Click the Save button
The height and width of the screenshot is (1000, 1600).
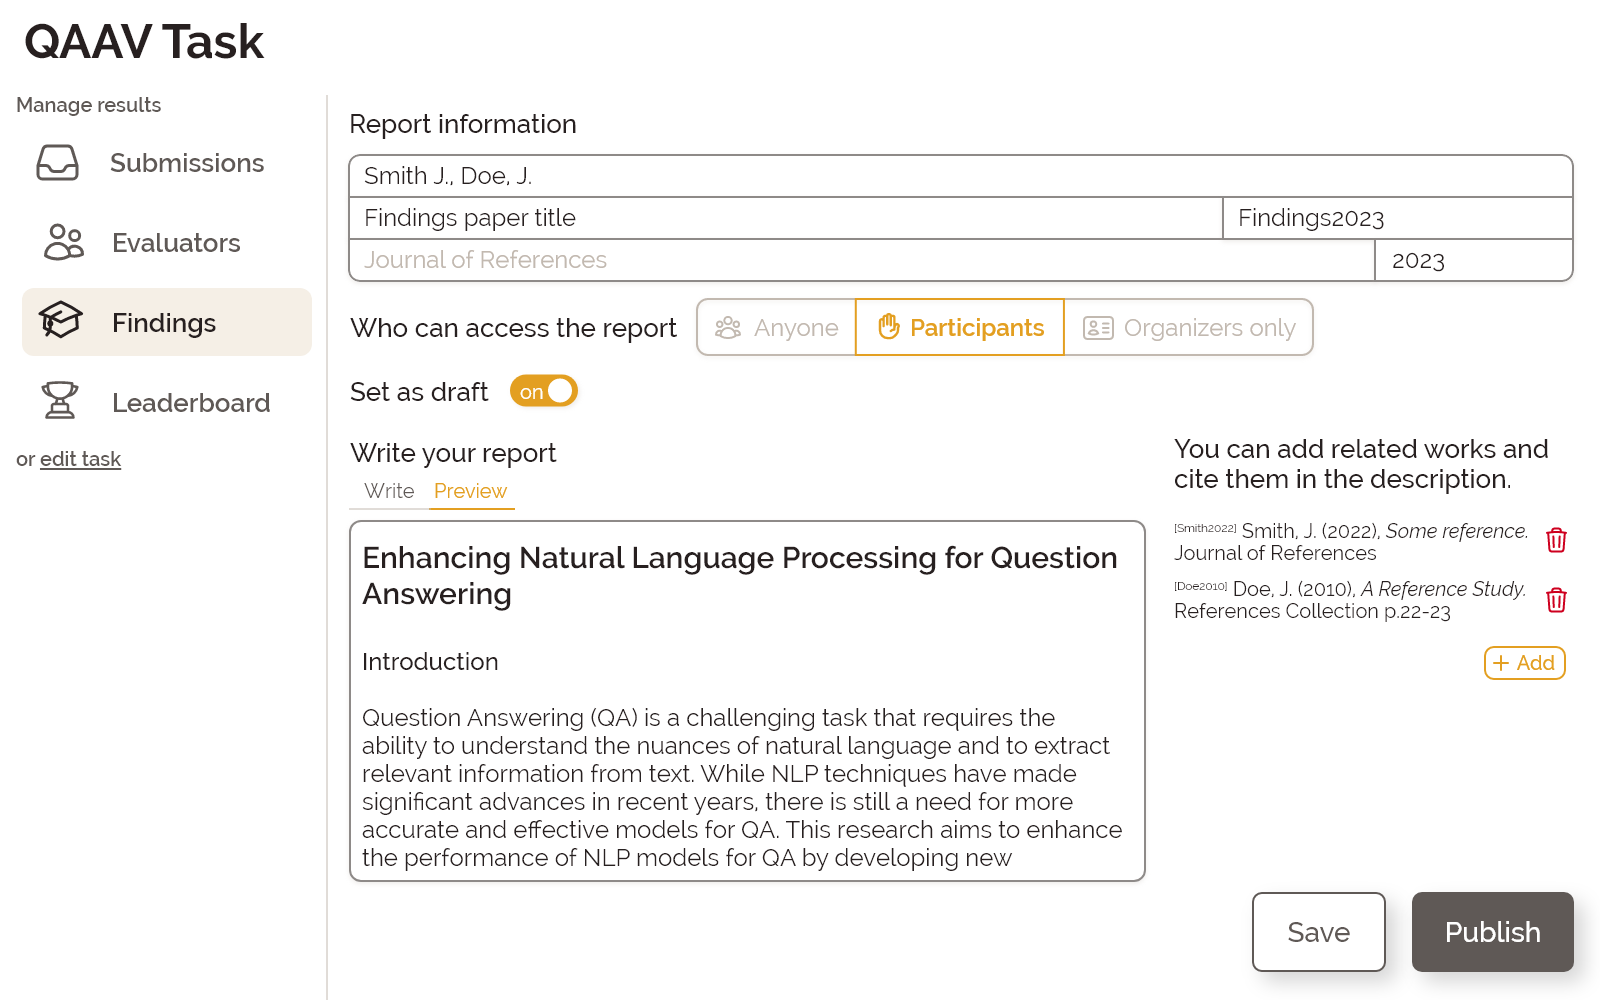click(x=1318, y=932)
